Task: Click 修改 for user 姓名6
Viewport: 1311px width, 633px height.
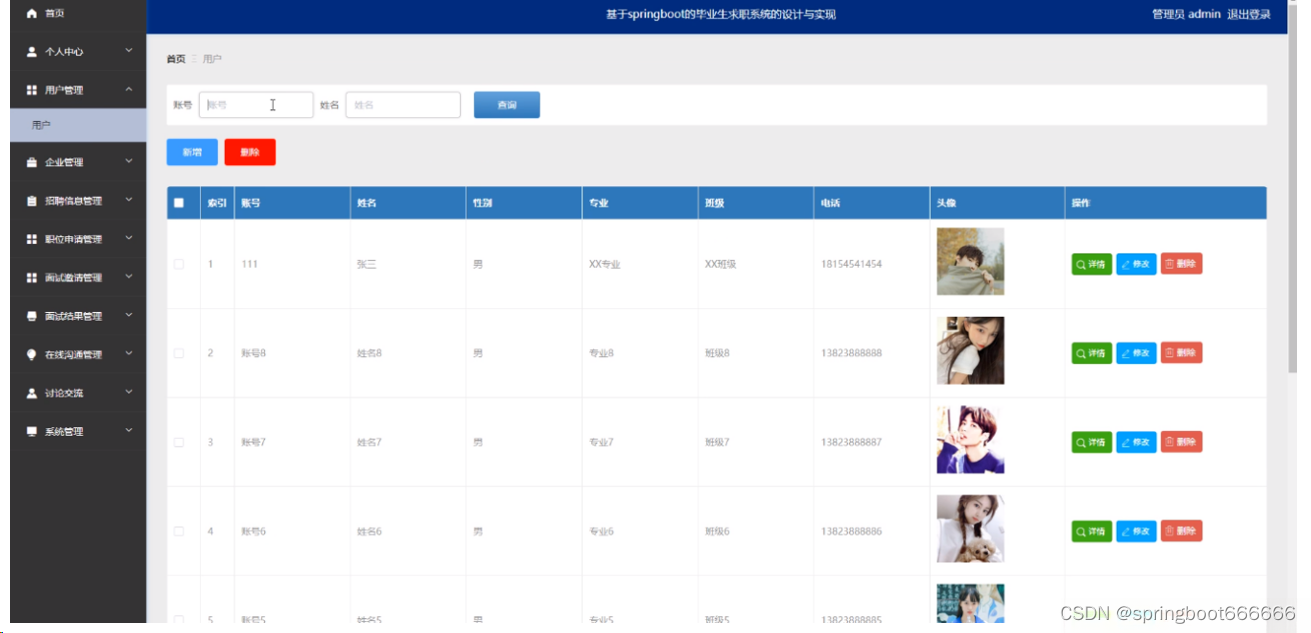Action: point(1136,531)
